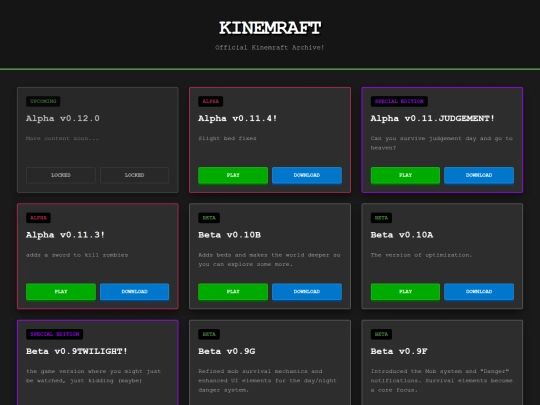Screen dimensions: 540x405
Task: Click the 'Alpha v0.11.4!' heading
Action: [x=238, y=118]
